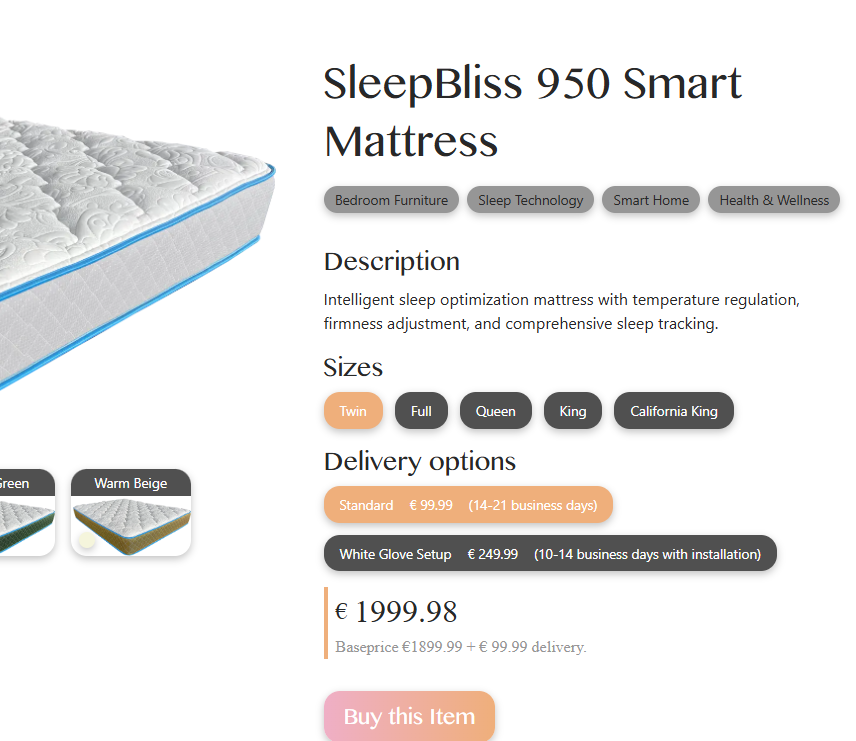Click the product description paragraph
This screenshot has width=856, height=741.
(x=561, y=312)
